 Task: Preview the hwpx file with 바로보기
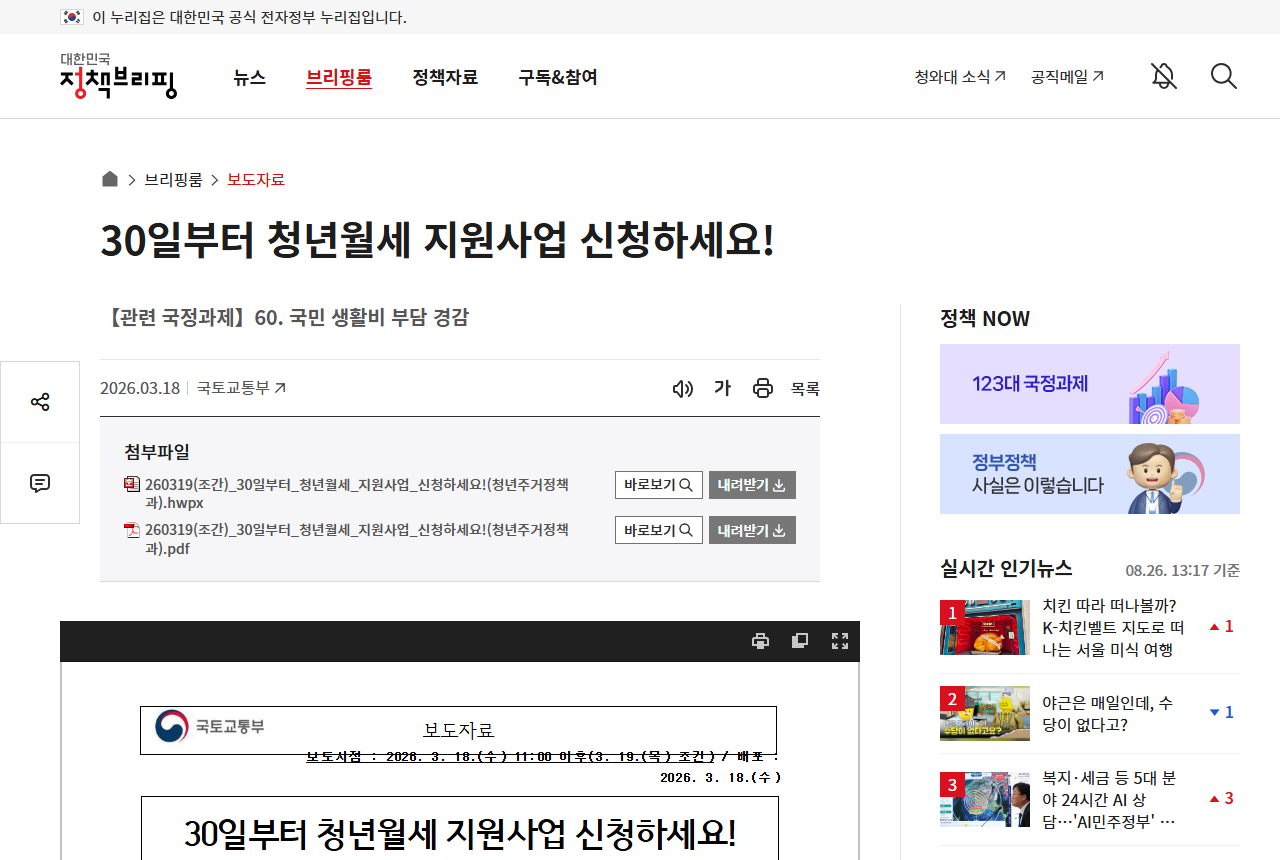(x=659, y=485)
